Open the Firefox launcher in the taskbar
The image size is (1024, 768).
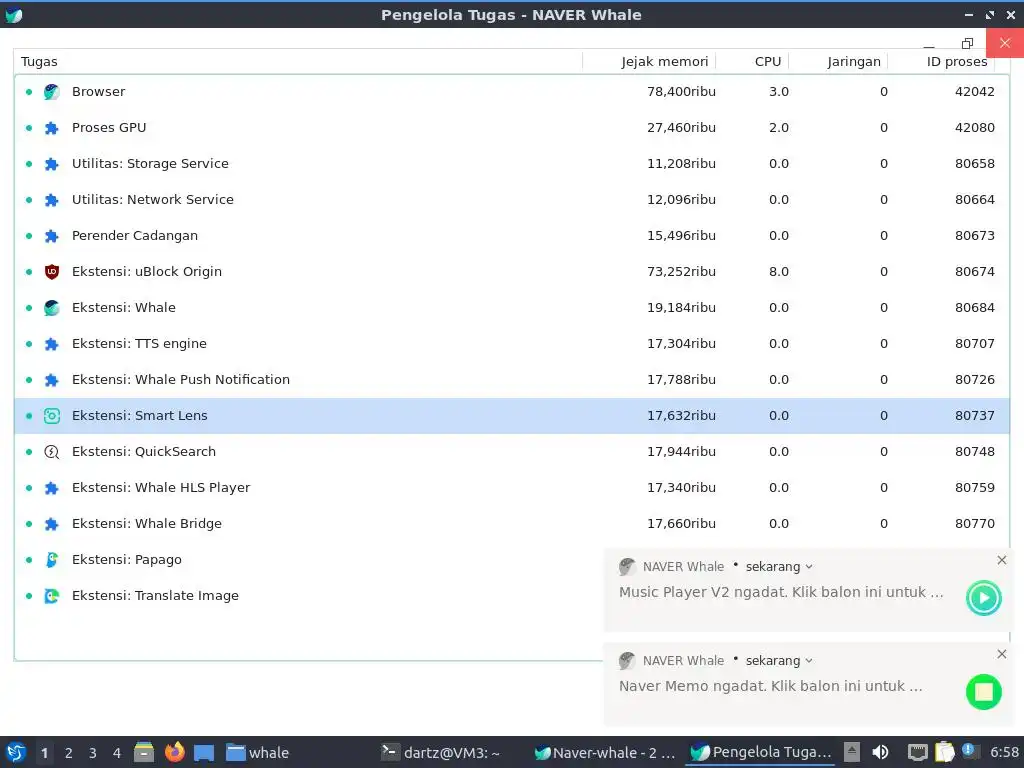click(x=174, y=752)
